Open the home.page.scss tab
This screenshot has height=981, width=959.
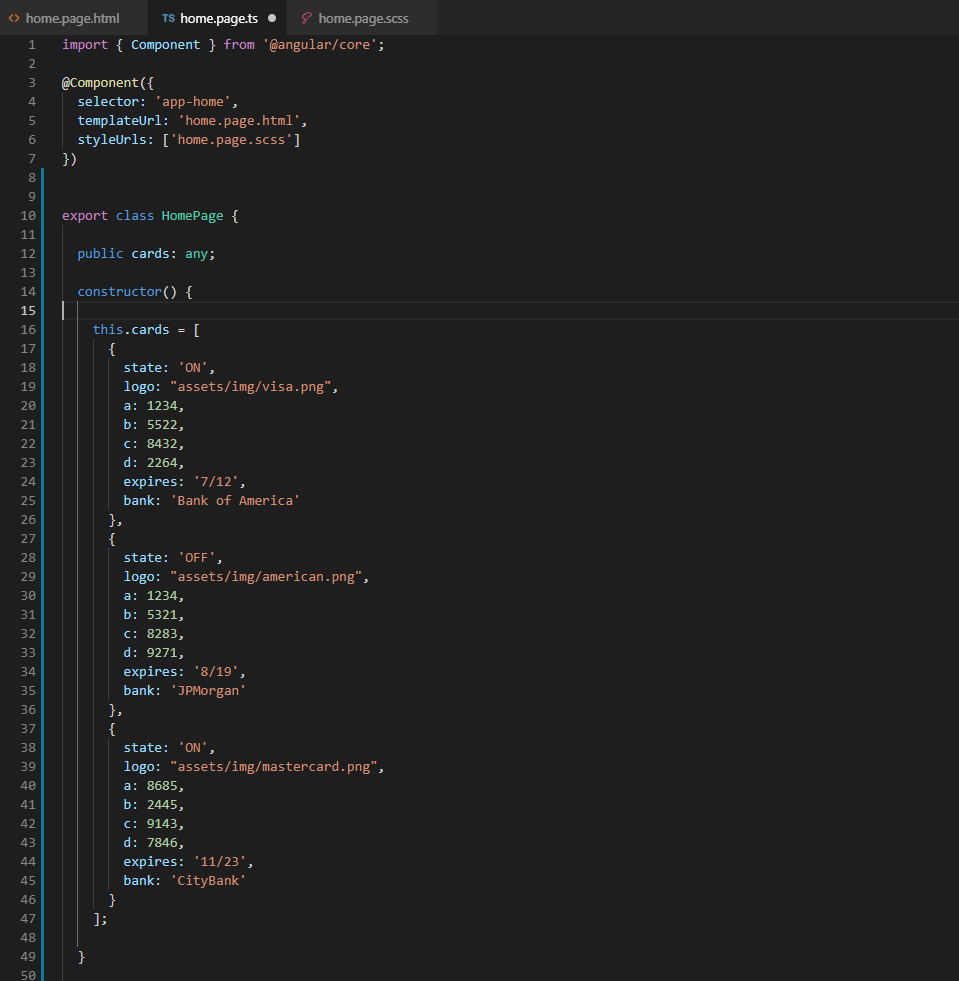(x=362, y=18)
